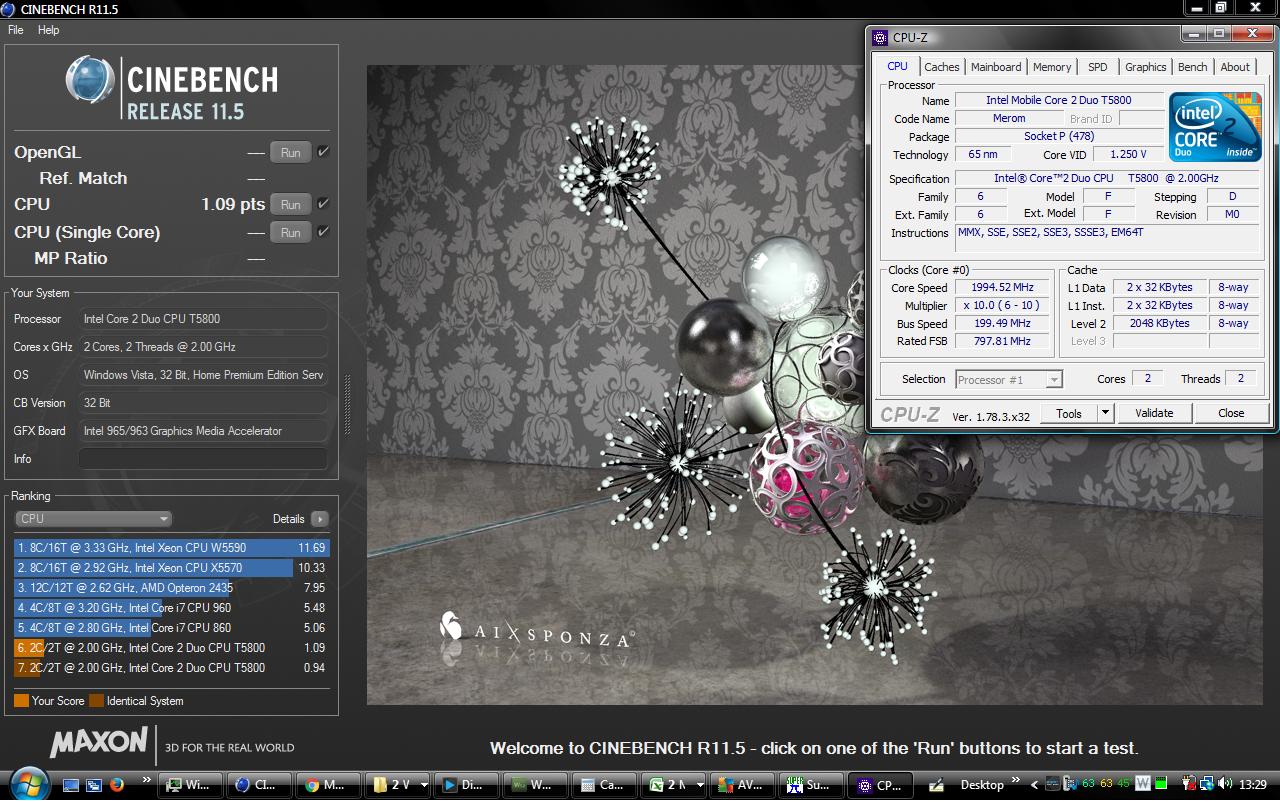
Task: Expand quick launch overflow chevron
Action: pyautogui.click(x=147, y=780)
